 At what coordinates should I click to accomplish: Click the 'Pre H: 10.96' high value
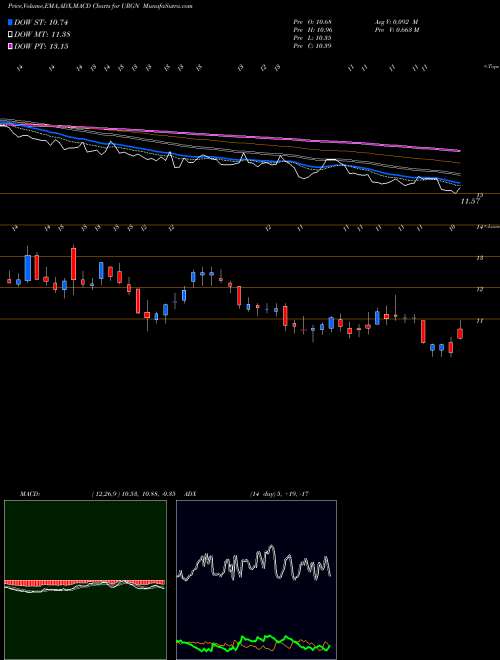[313, 30]
